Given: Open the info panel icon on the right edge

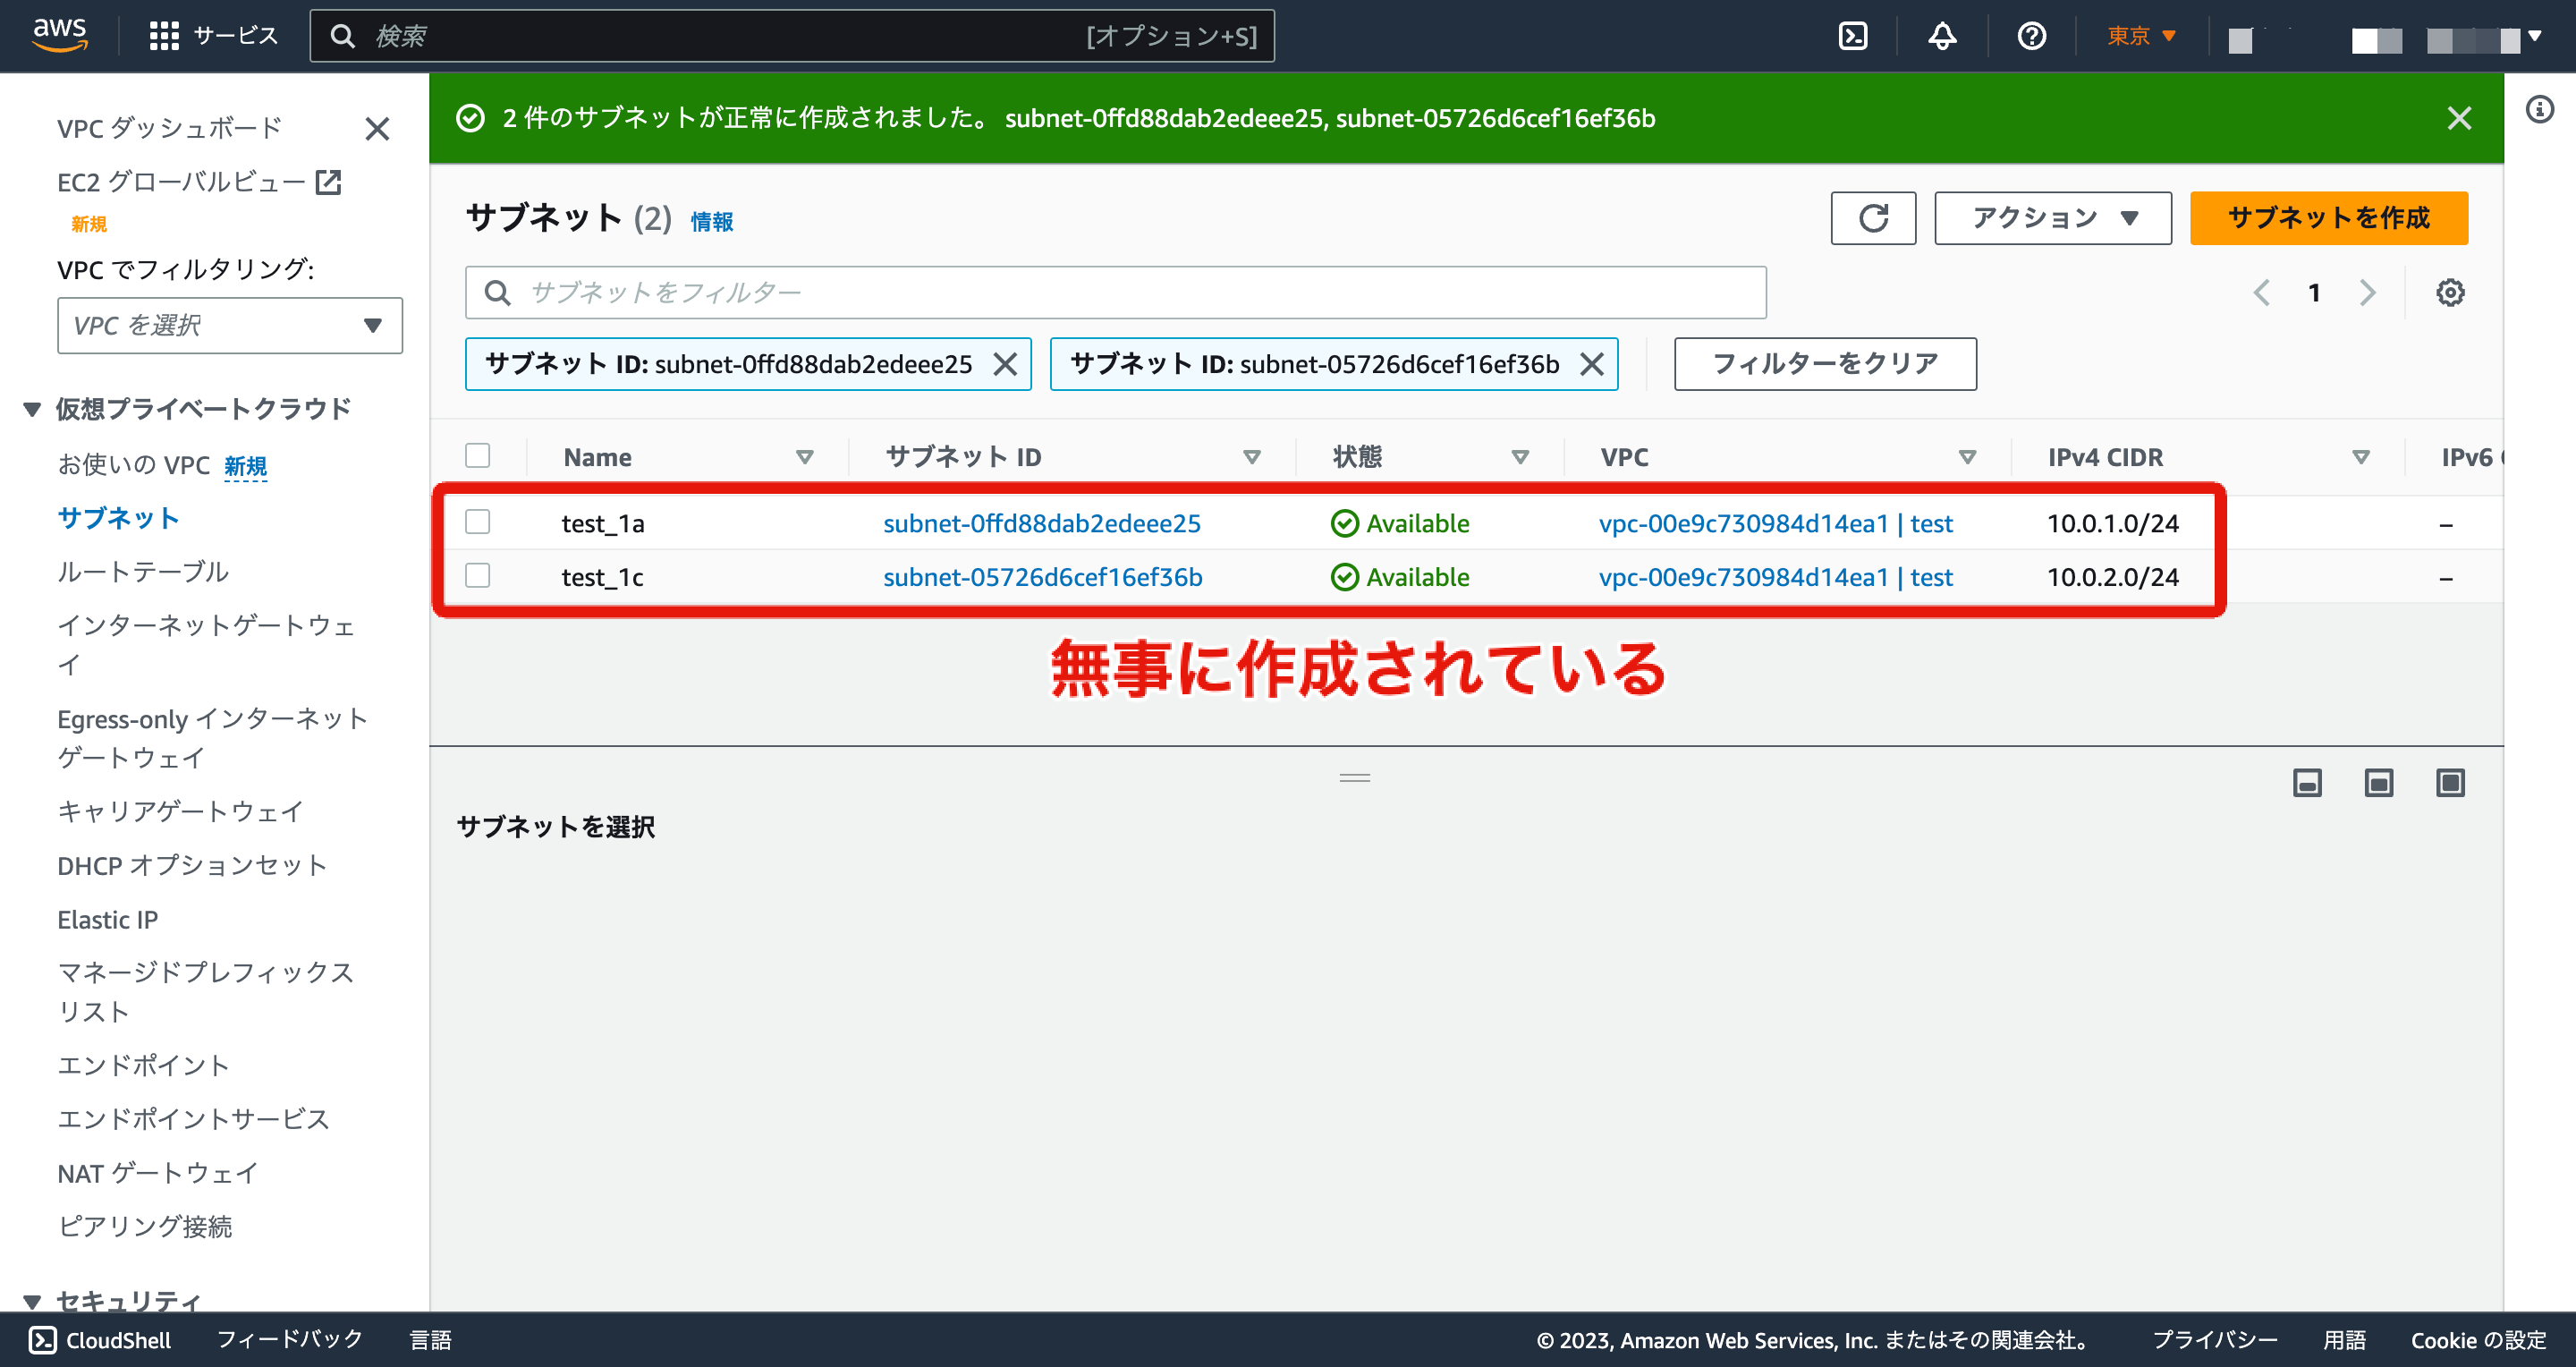Looking at the screenshot, I should pyautogui.click(x=2540, y=109).
